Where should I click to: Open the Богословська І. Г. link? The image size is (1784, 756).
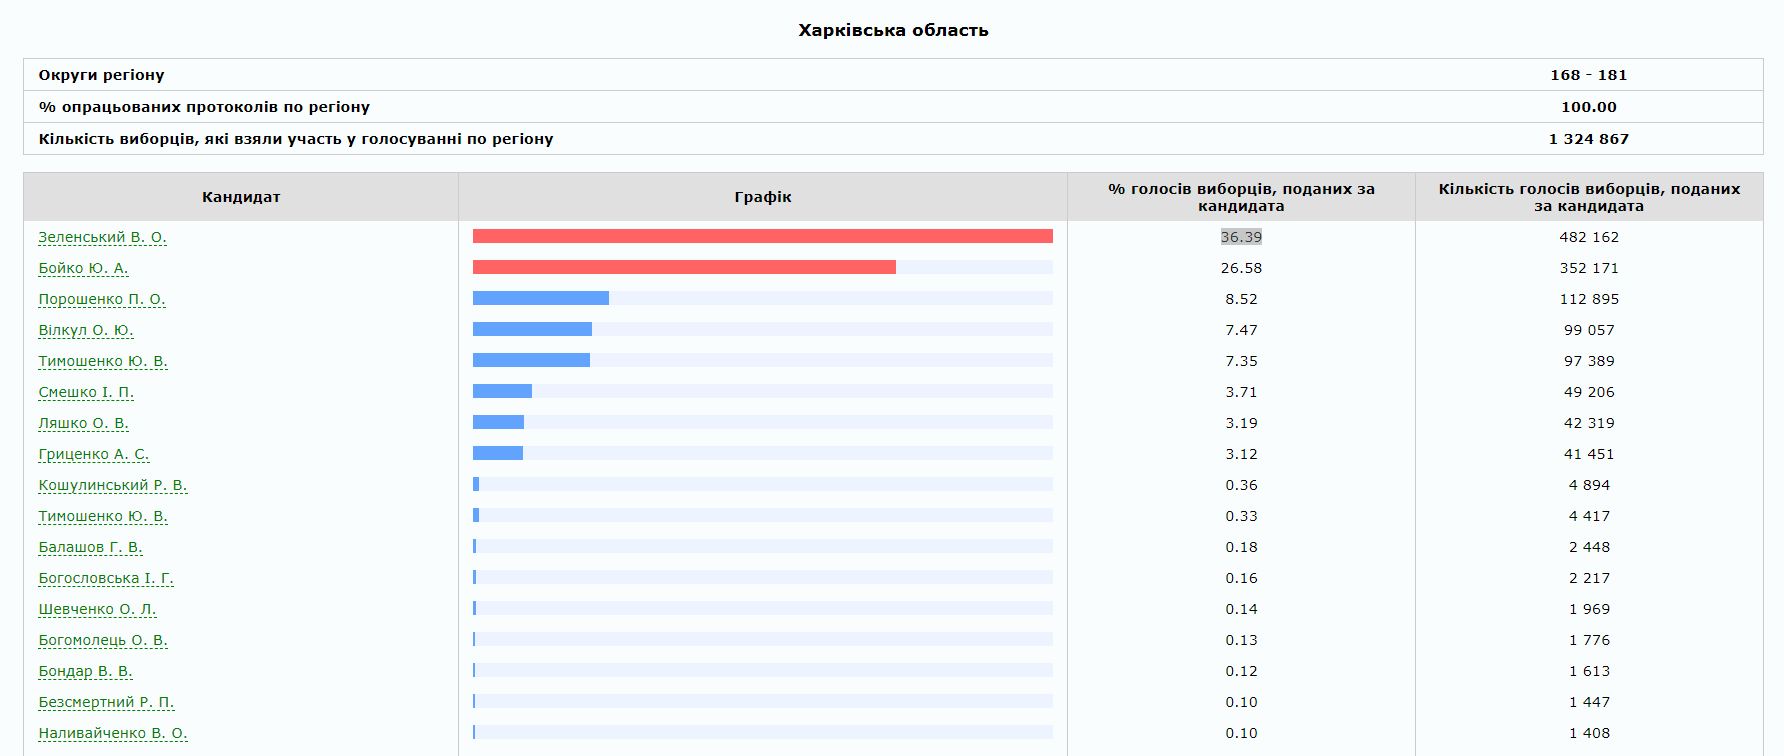coord(106,578)
